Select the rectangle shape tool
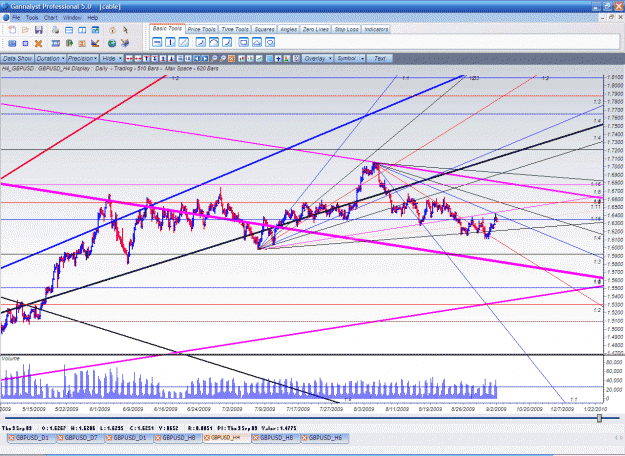The height and width of the screenshot is (456, 625). pos(244,42)
